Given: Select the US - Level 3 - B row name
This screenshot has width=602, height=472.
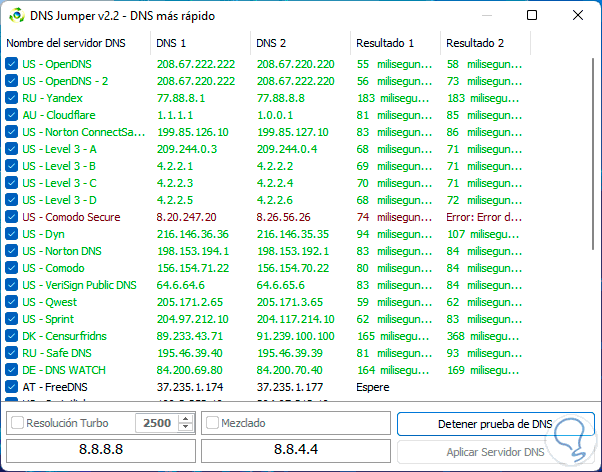Looking at the screenshot, I should [x=59, y=166].
